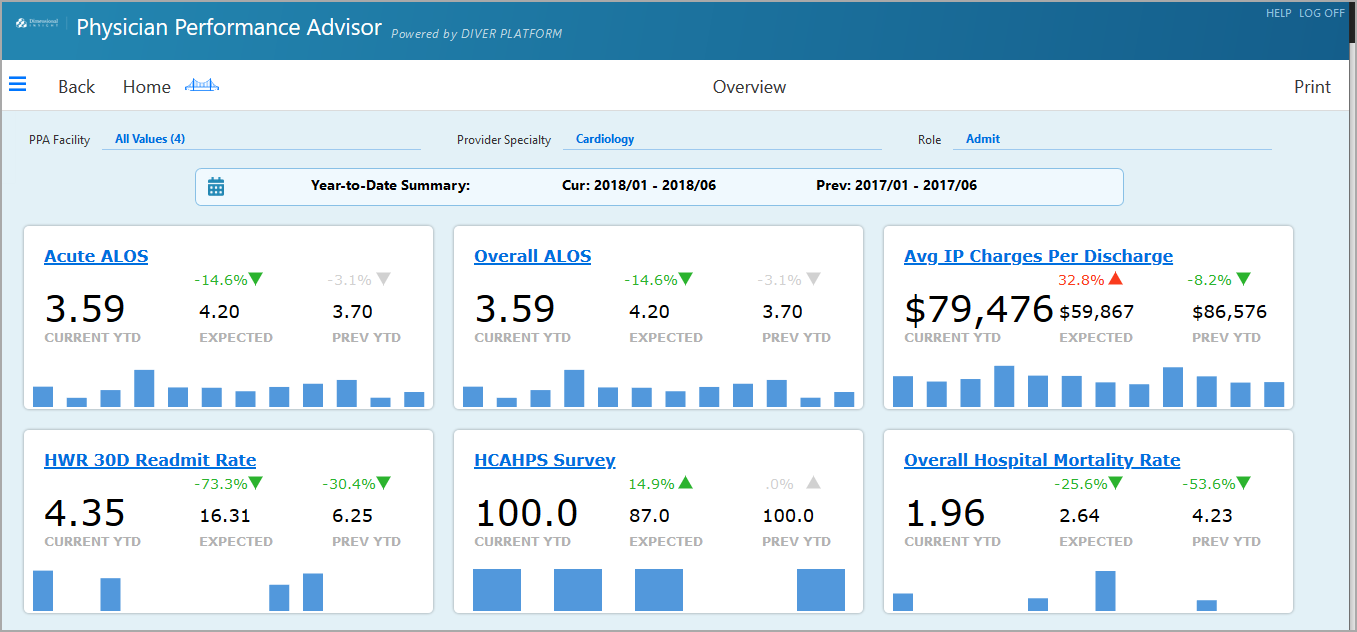Open Avg IP Charges Per Discharge link
The image size is (1357, 632).
(x=1038, y=256)
